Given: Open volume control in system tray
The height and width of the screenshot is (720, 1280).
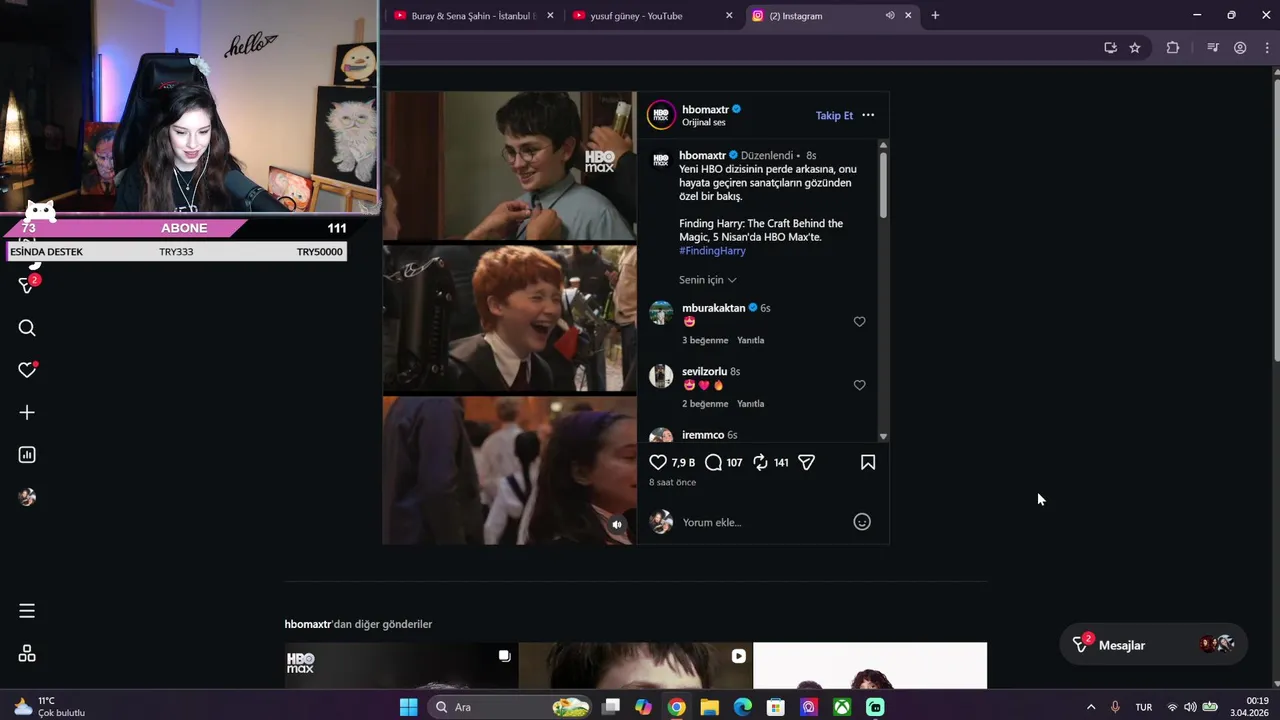Looking at the screenshot, I should pos(1190,707).
